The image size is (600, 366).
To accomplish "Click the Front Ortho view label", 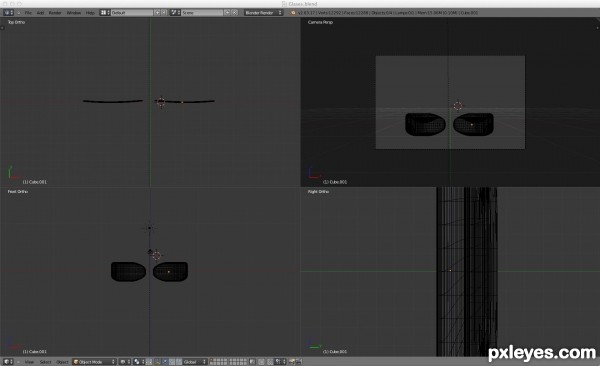I will (18, 191).
